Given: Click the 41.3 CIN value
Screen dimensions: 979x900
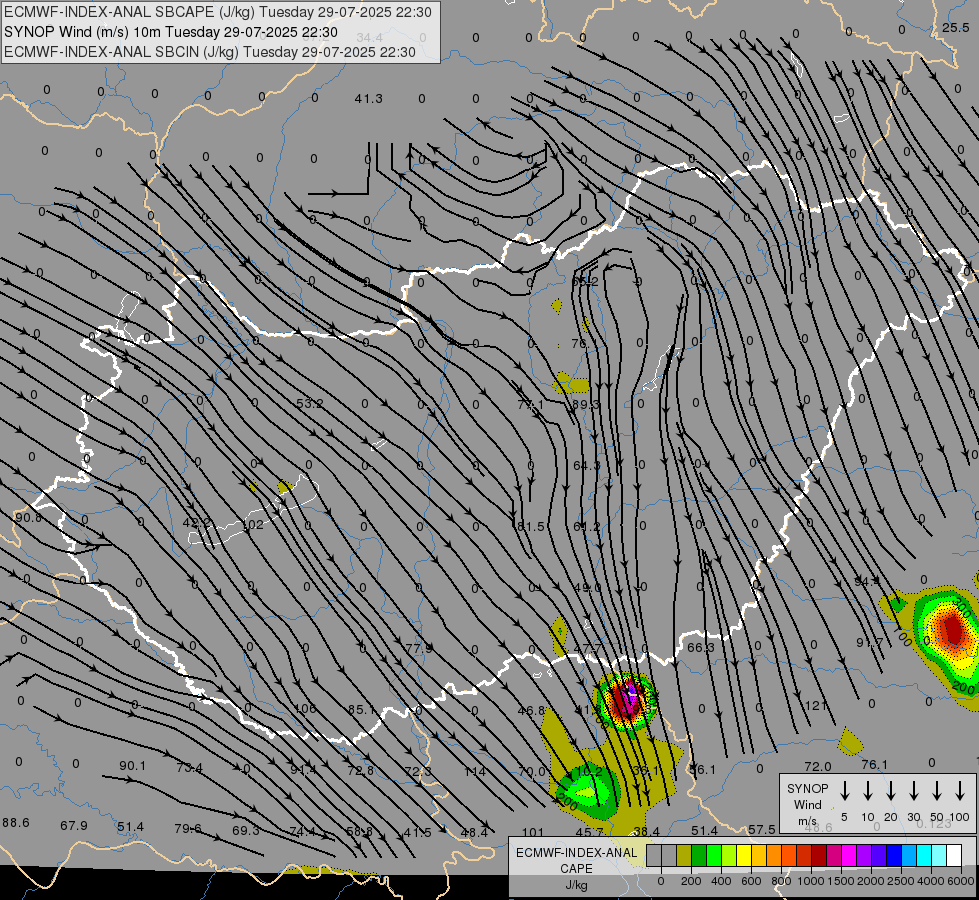Looking at the screenshot, I should coord(368,99).
